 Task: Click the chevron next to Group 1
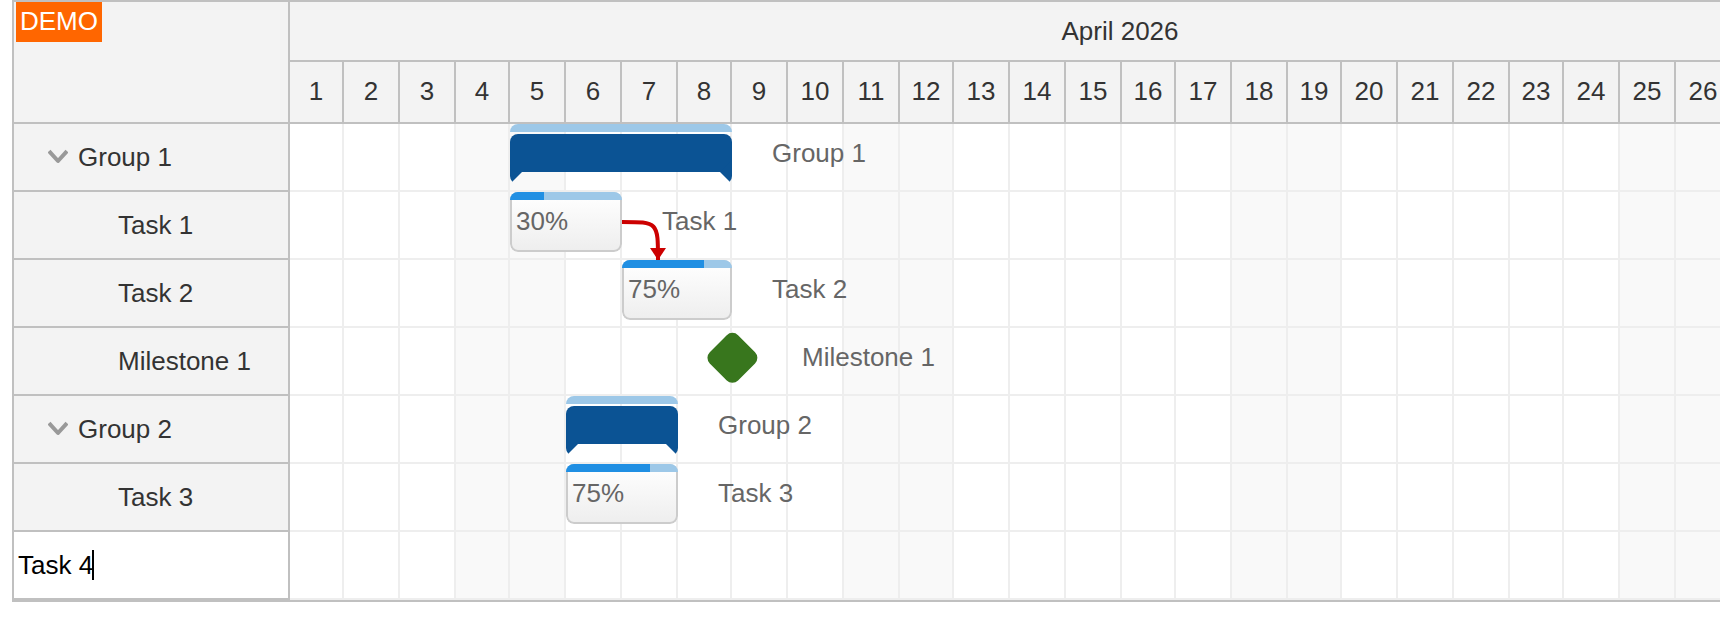pyautogui.click(x=57, y=156)
